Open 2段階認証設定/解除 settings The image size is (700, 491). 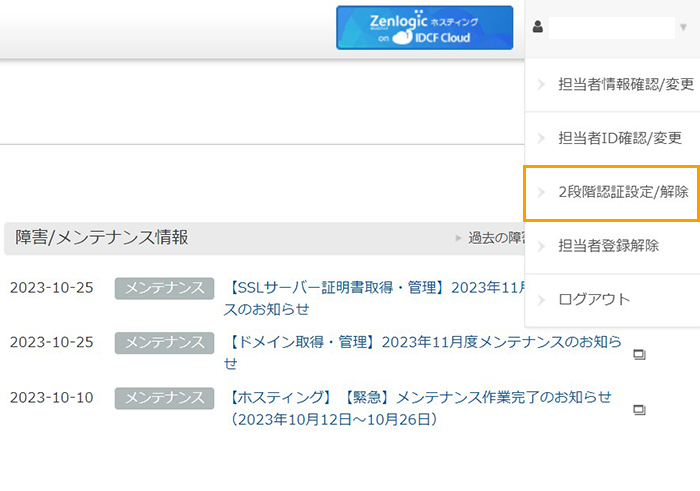pyautogui.click(x=623, y=192)
